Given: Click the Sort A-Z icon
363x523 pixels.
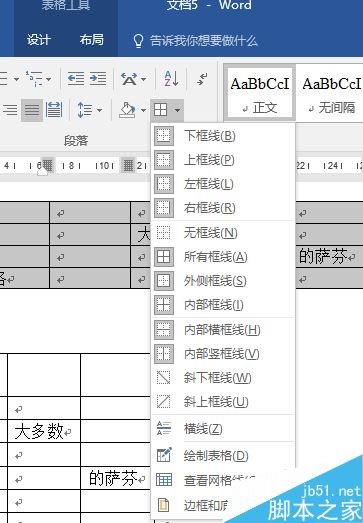Looking at the screenshot, I should [x=171, y=79].
